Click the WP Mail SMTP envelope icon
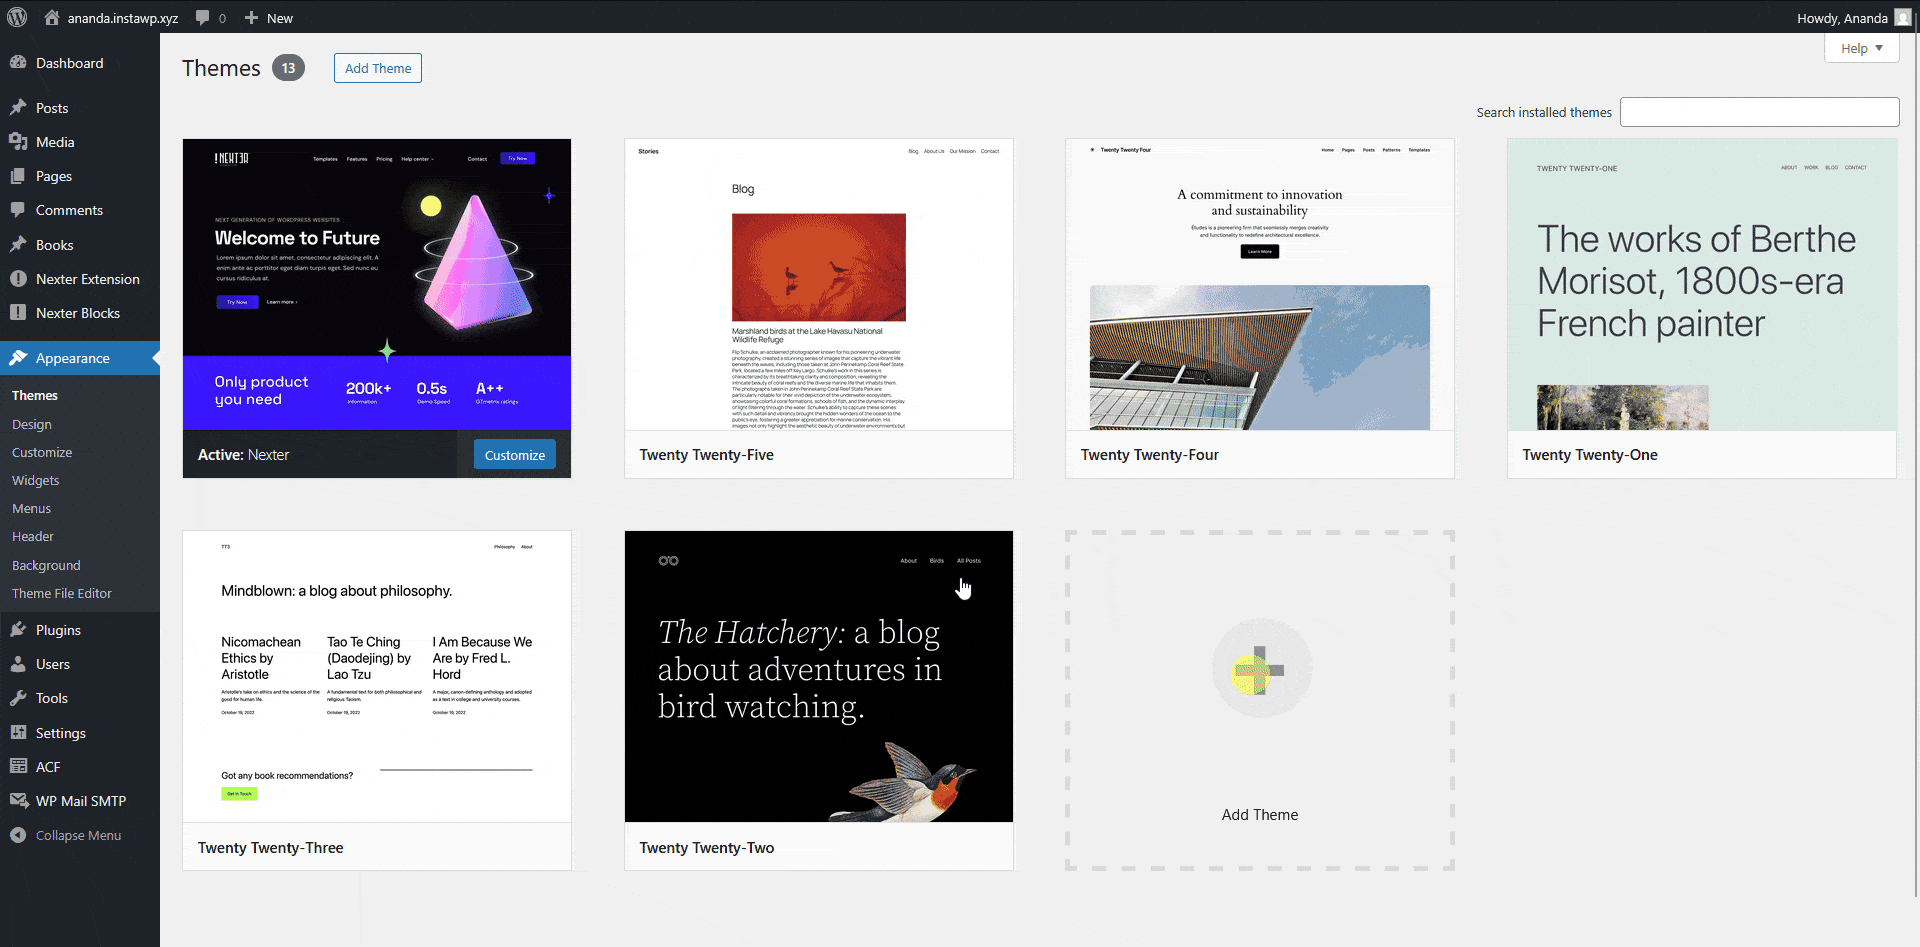 point(18,801)
